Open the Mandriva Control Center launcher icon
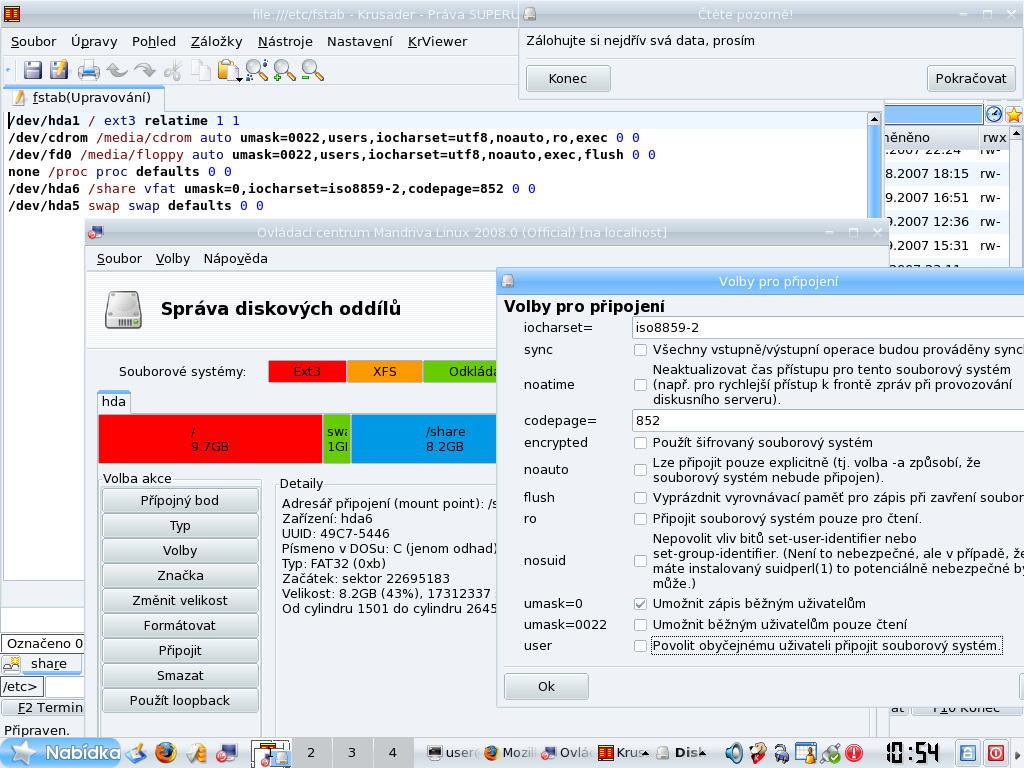Screen dimensions: 1024x768 (226, 753)
